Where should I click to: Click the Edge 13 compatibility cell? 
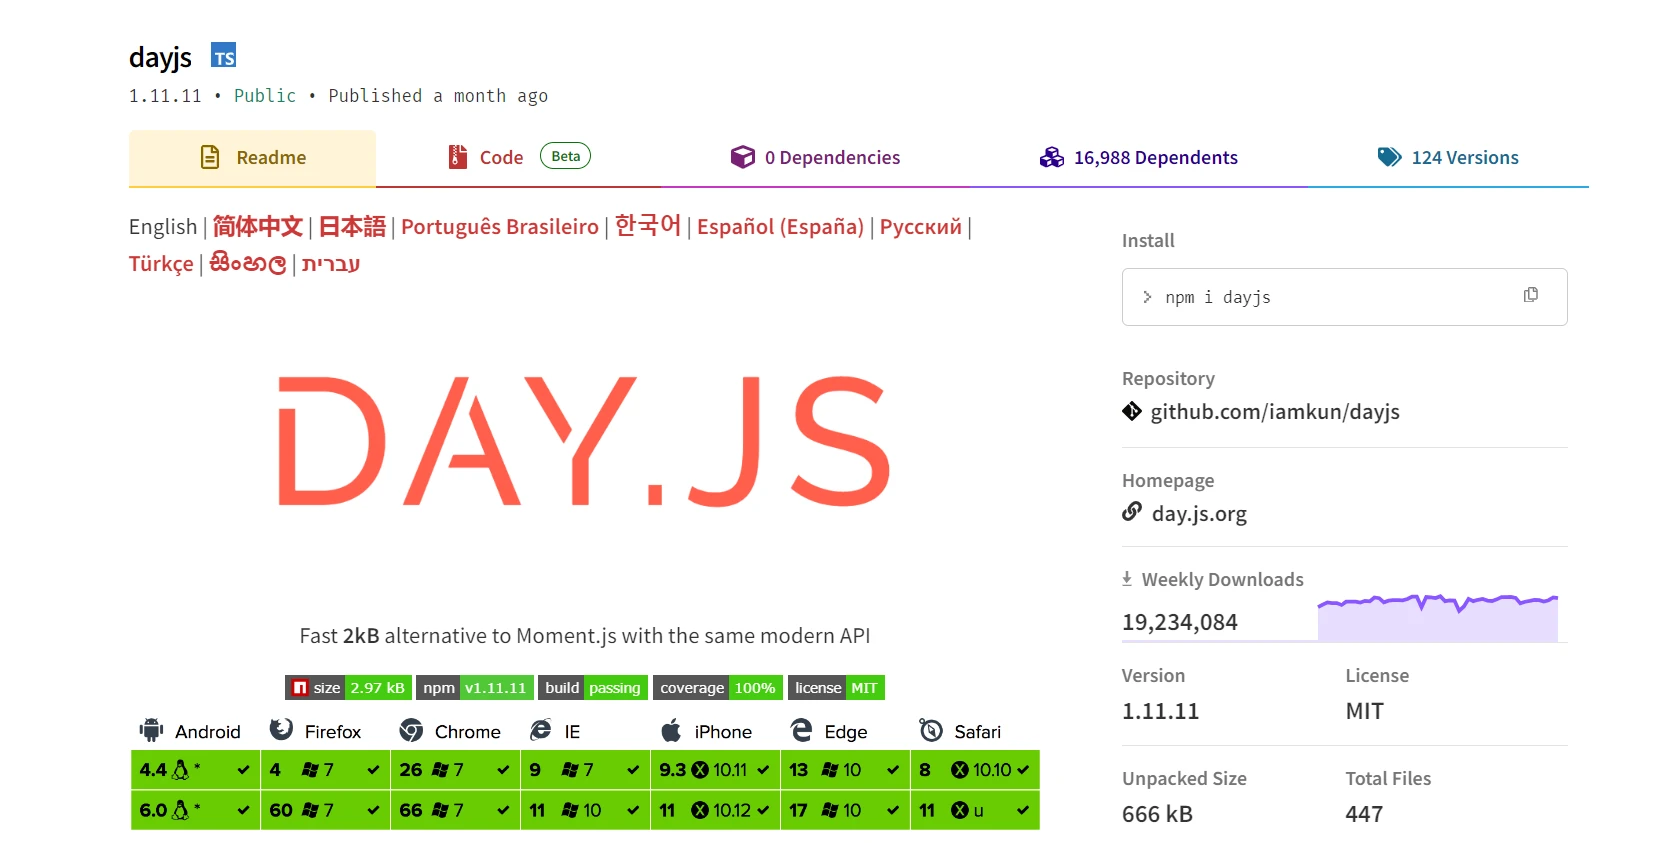[845, 770]
